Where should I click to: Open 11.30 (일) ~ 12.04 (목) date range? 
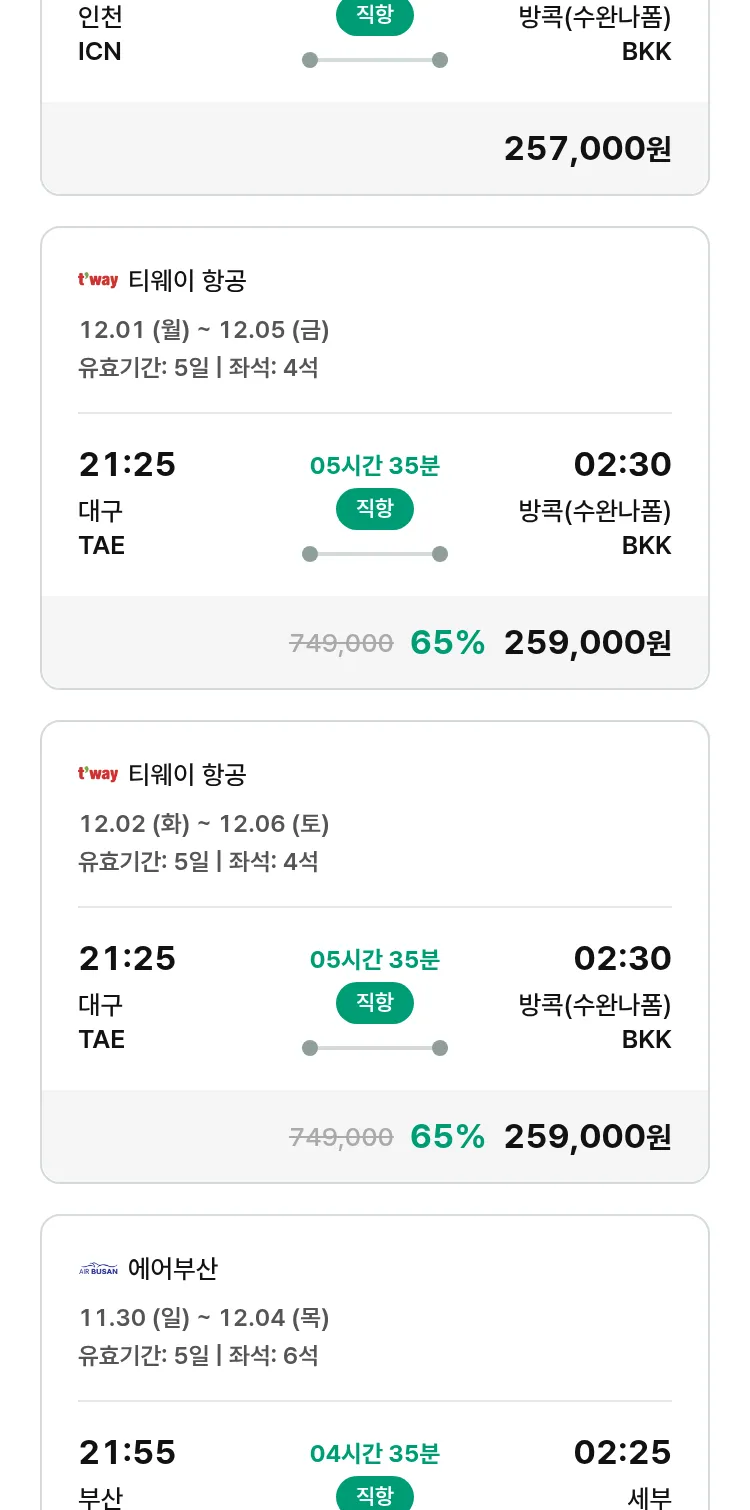pos(204,1318)
